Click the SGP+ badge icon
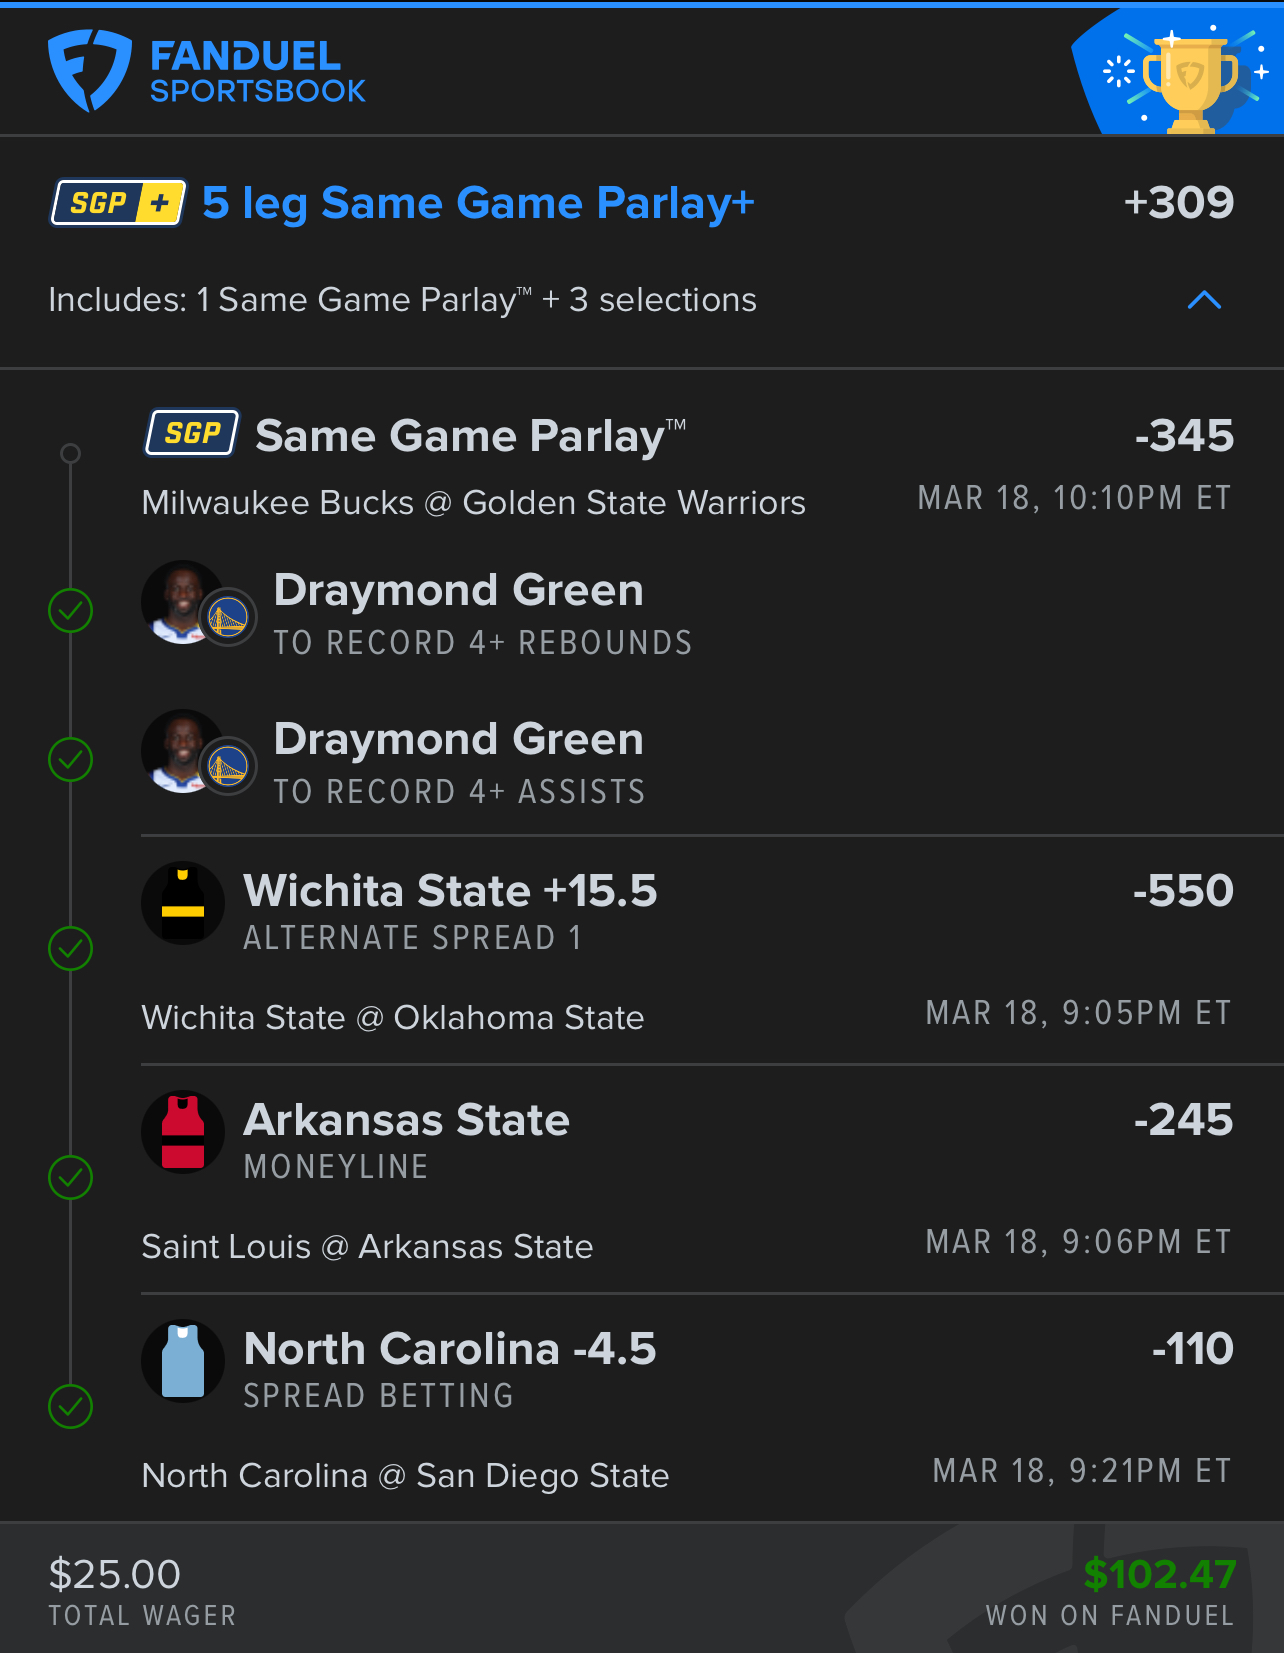This screenshot has width=1284, height=1653. (x=118, y=203)
